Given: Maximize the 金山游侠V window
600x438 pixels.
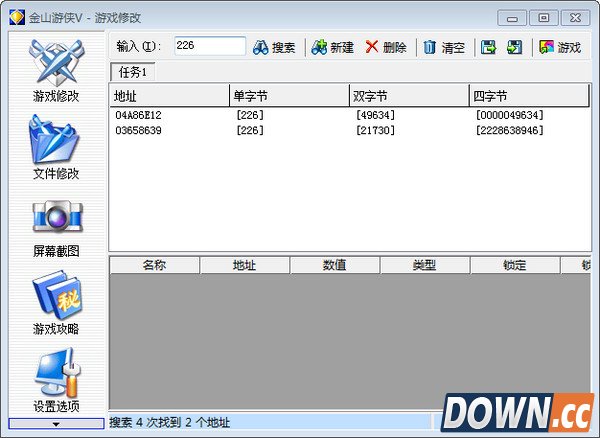Looking at the screenshot, I should [543, 18].
